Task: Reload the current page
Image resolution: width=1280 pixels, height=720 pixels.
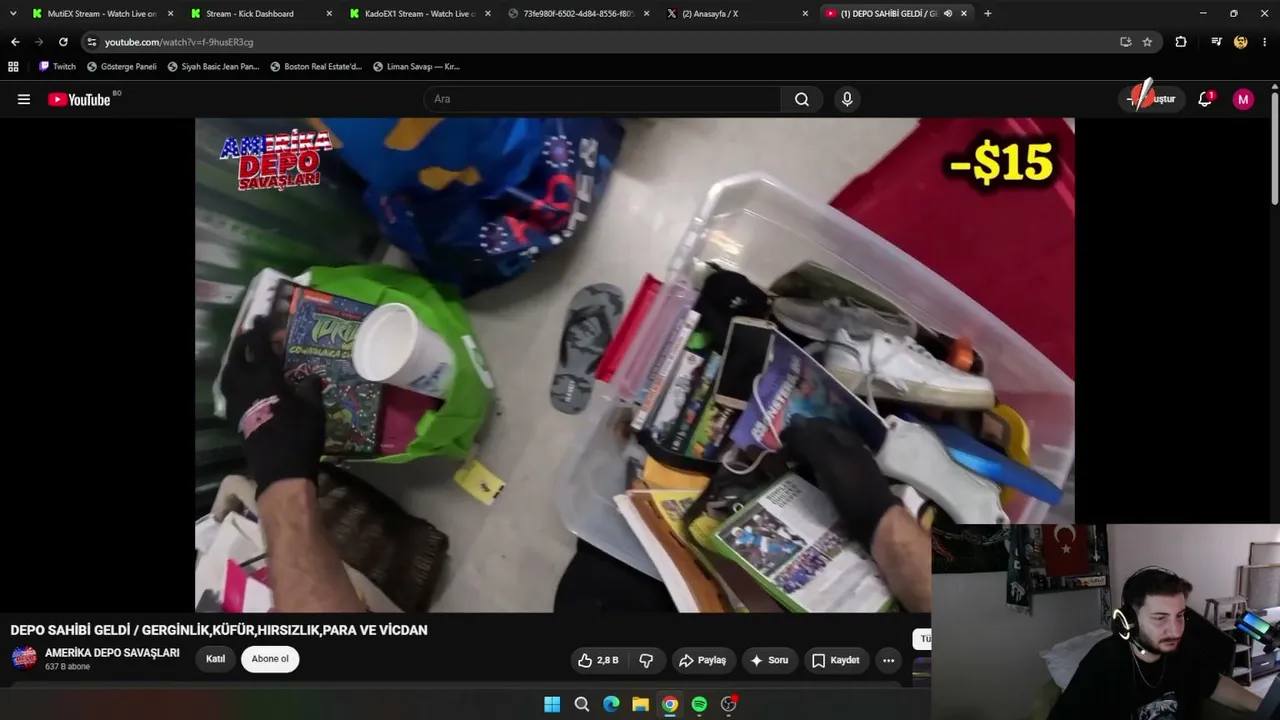Action: point(63,42)
